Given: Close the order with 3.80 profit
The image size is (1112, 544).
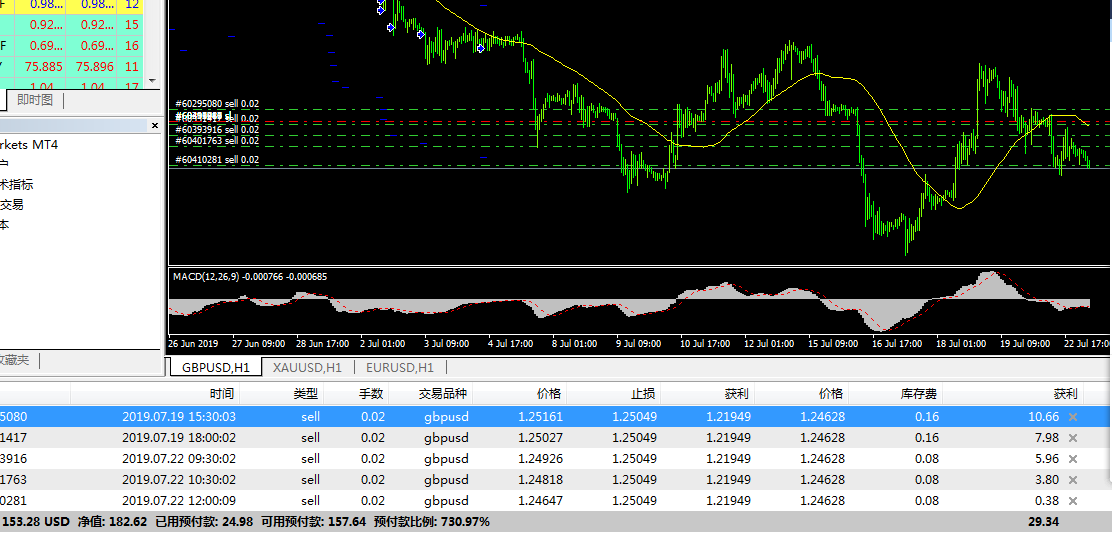Looking at the screenshot, I should 1073,480.
